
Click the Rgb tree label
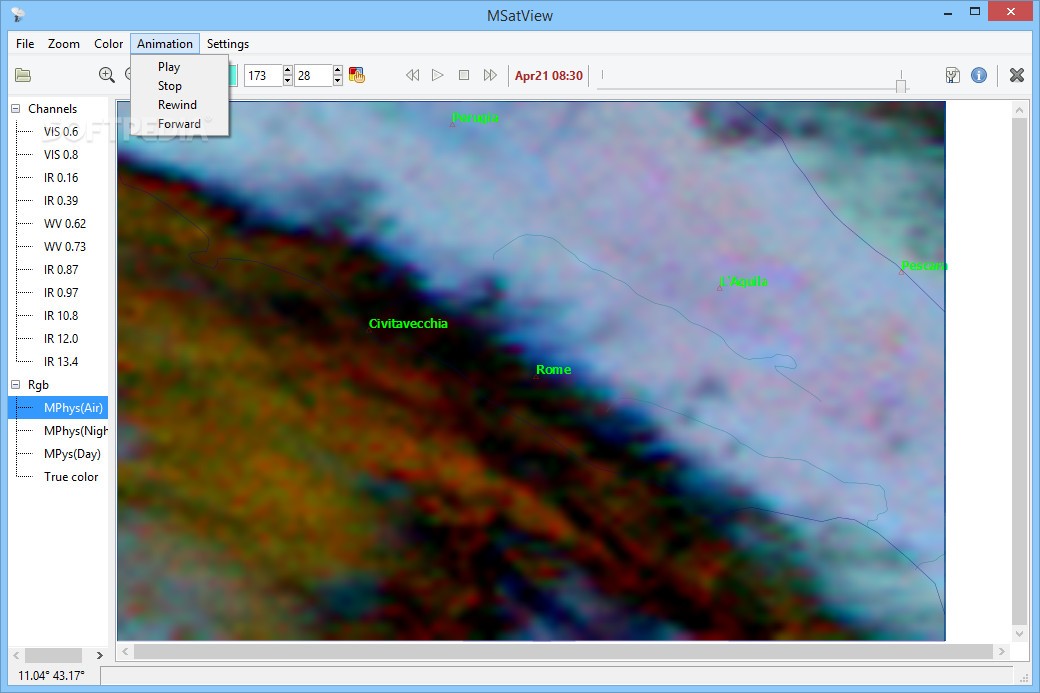click(x=38, y=385)
